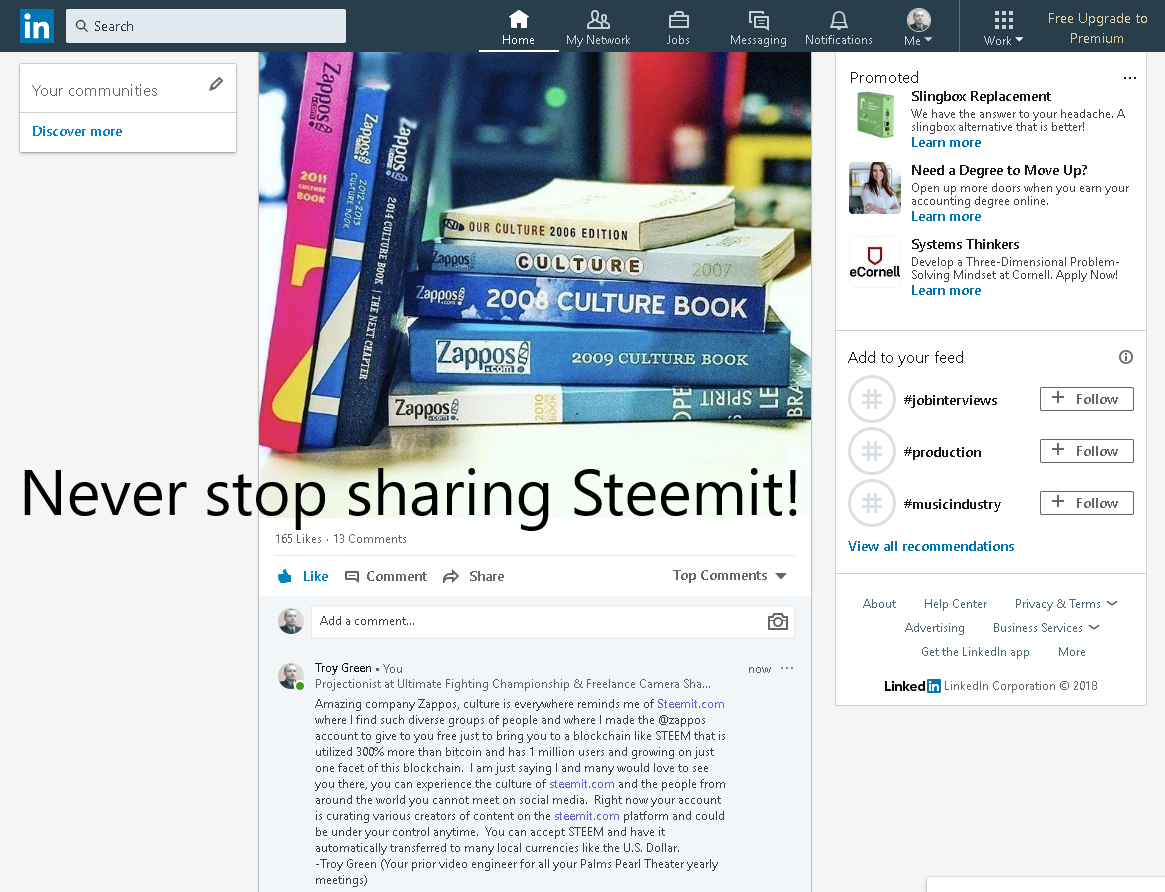The width and height of the screenshot is (1165, 892).
Task: Follow the #production hashtag
Action: (1086, 451)
